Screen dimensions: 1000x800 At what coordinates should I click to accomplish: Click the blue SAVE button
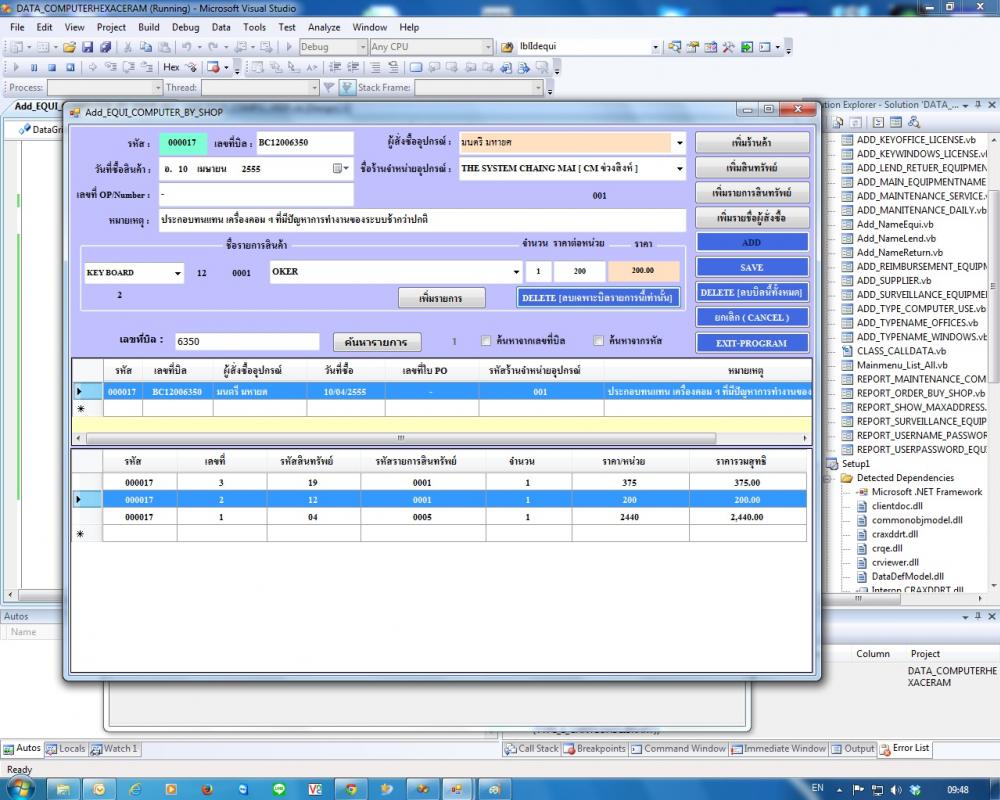[x=752, y=267]
